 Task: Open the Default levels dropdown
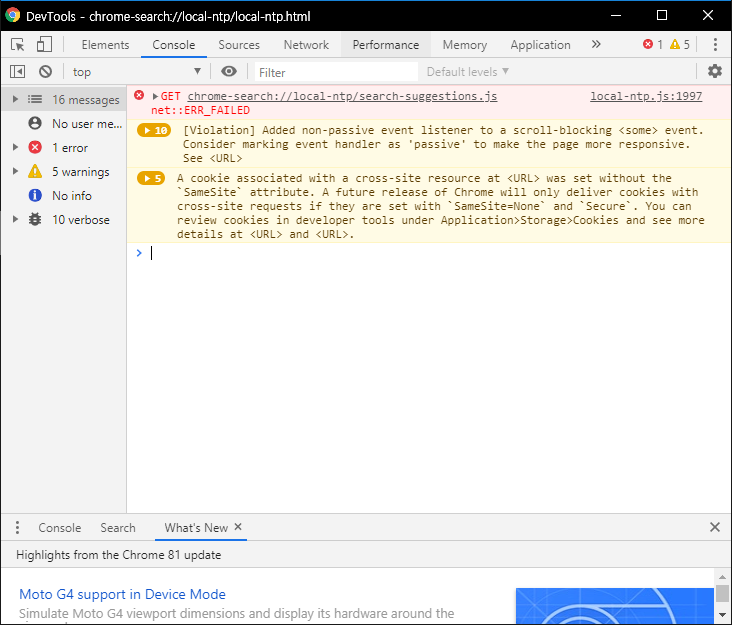[x=467, y=72]
